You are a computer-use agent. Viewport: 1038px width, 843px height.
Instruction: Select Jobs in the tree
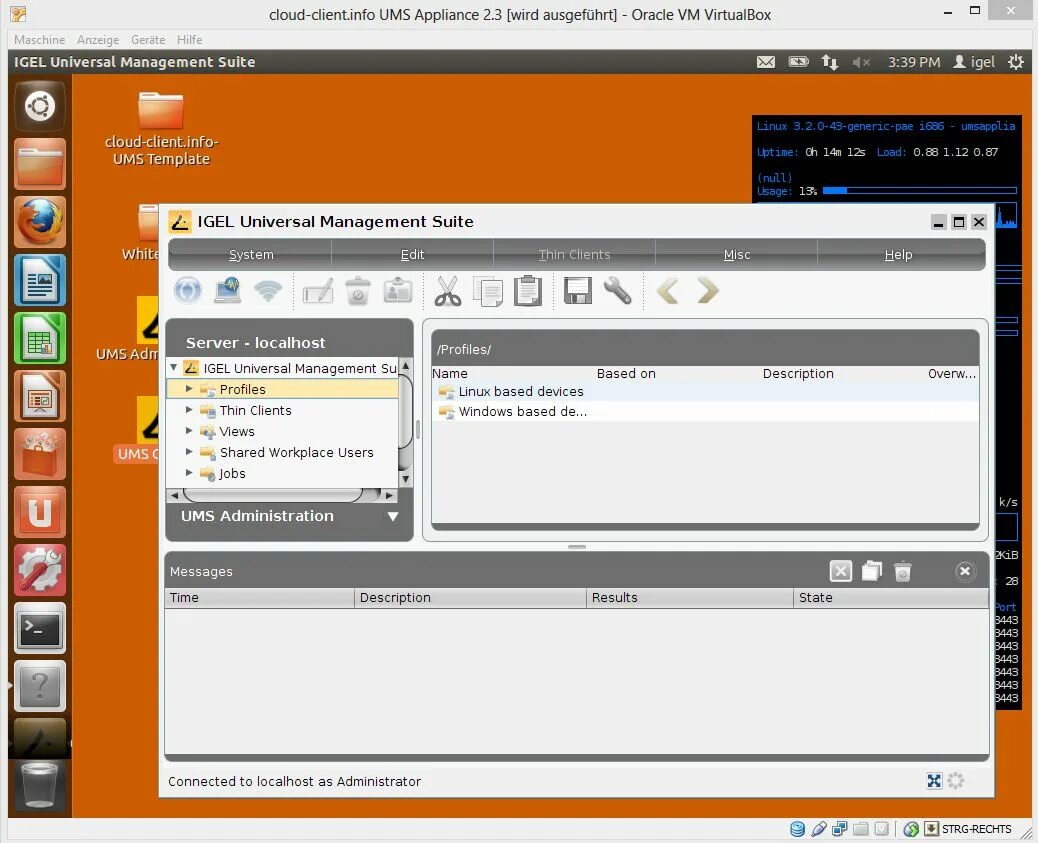click(232, 473)
